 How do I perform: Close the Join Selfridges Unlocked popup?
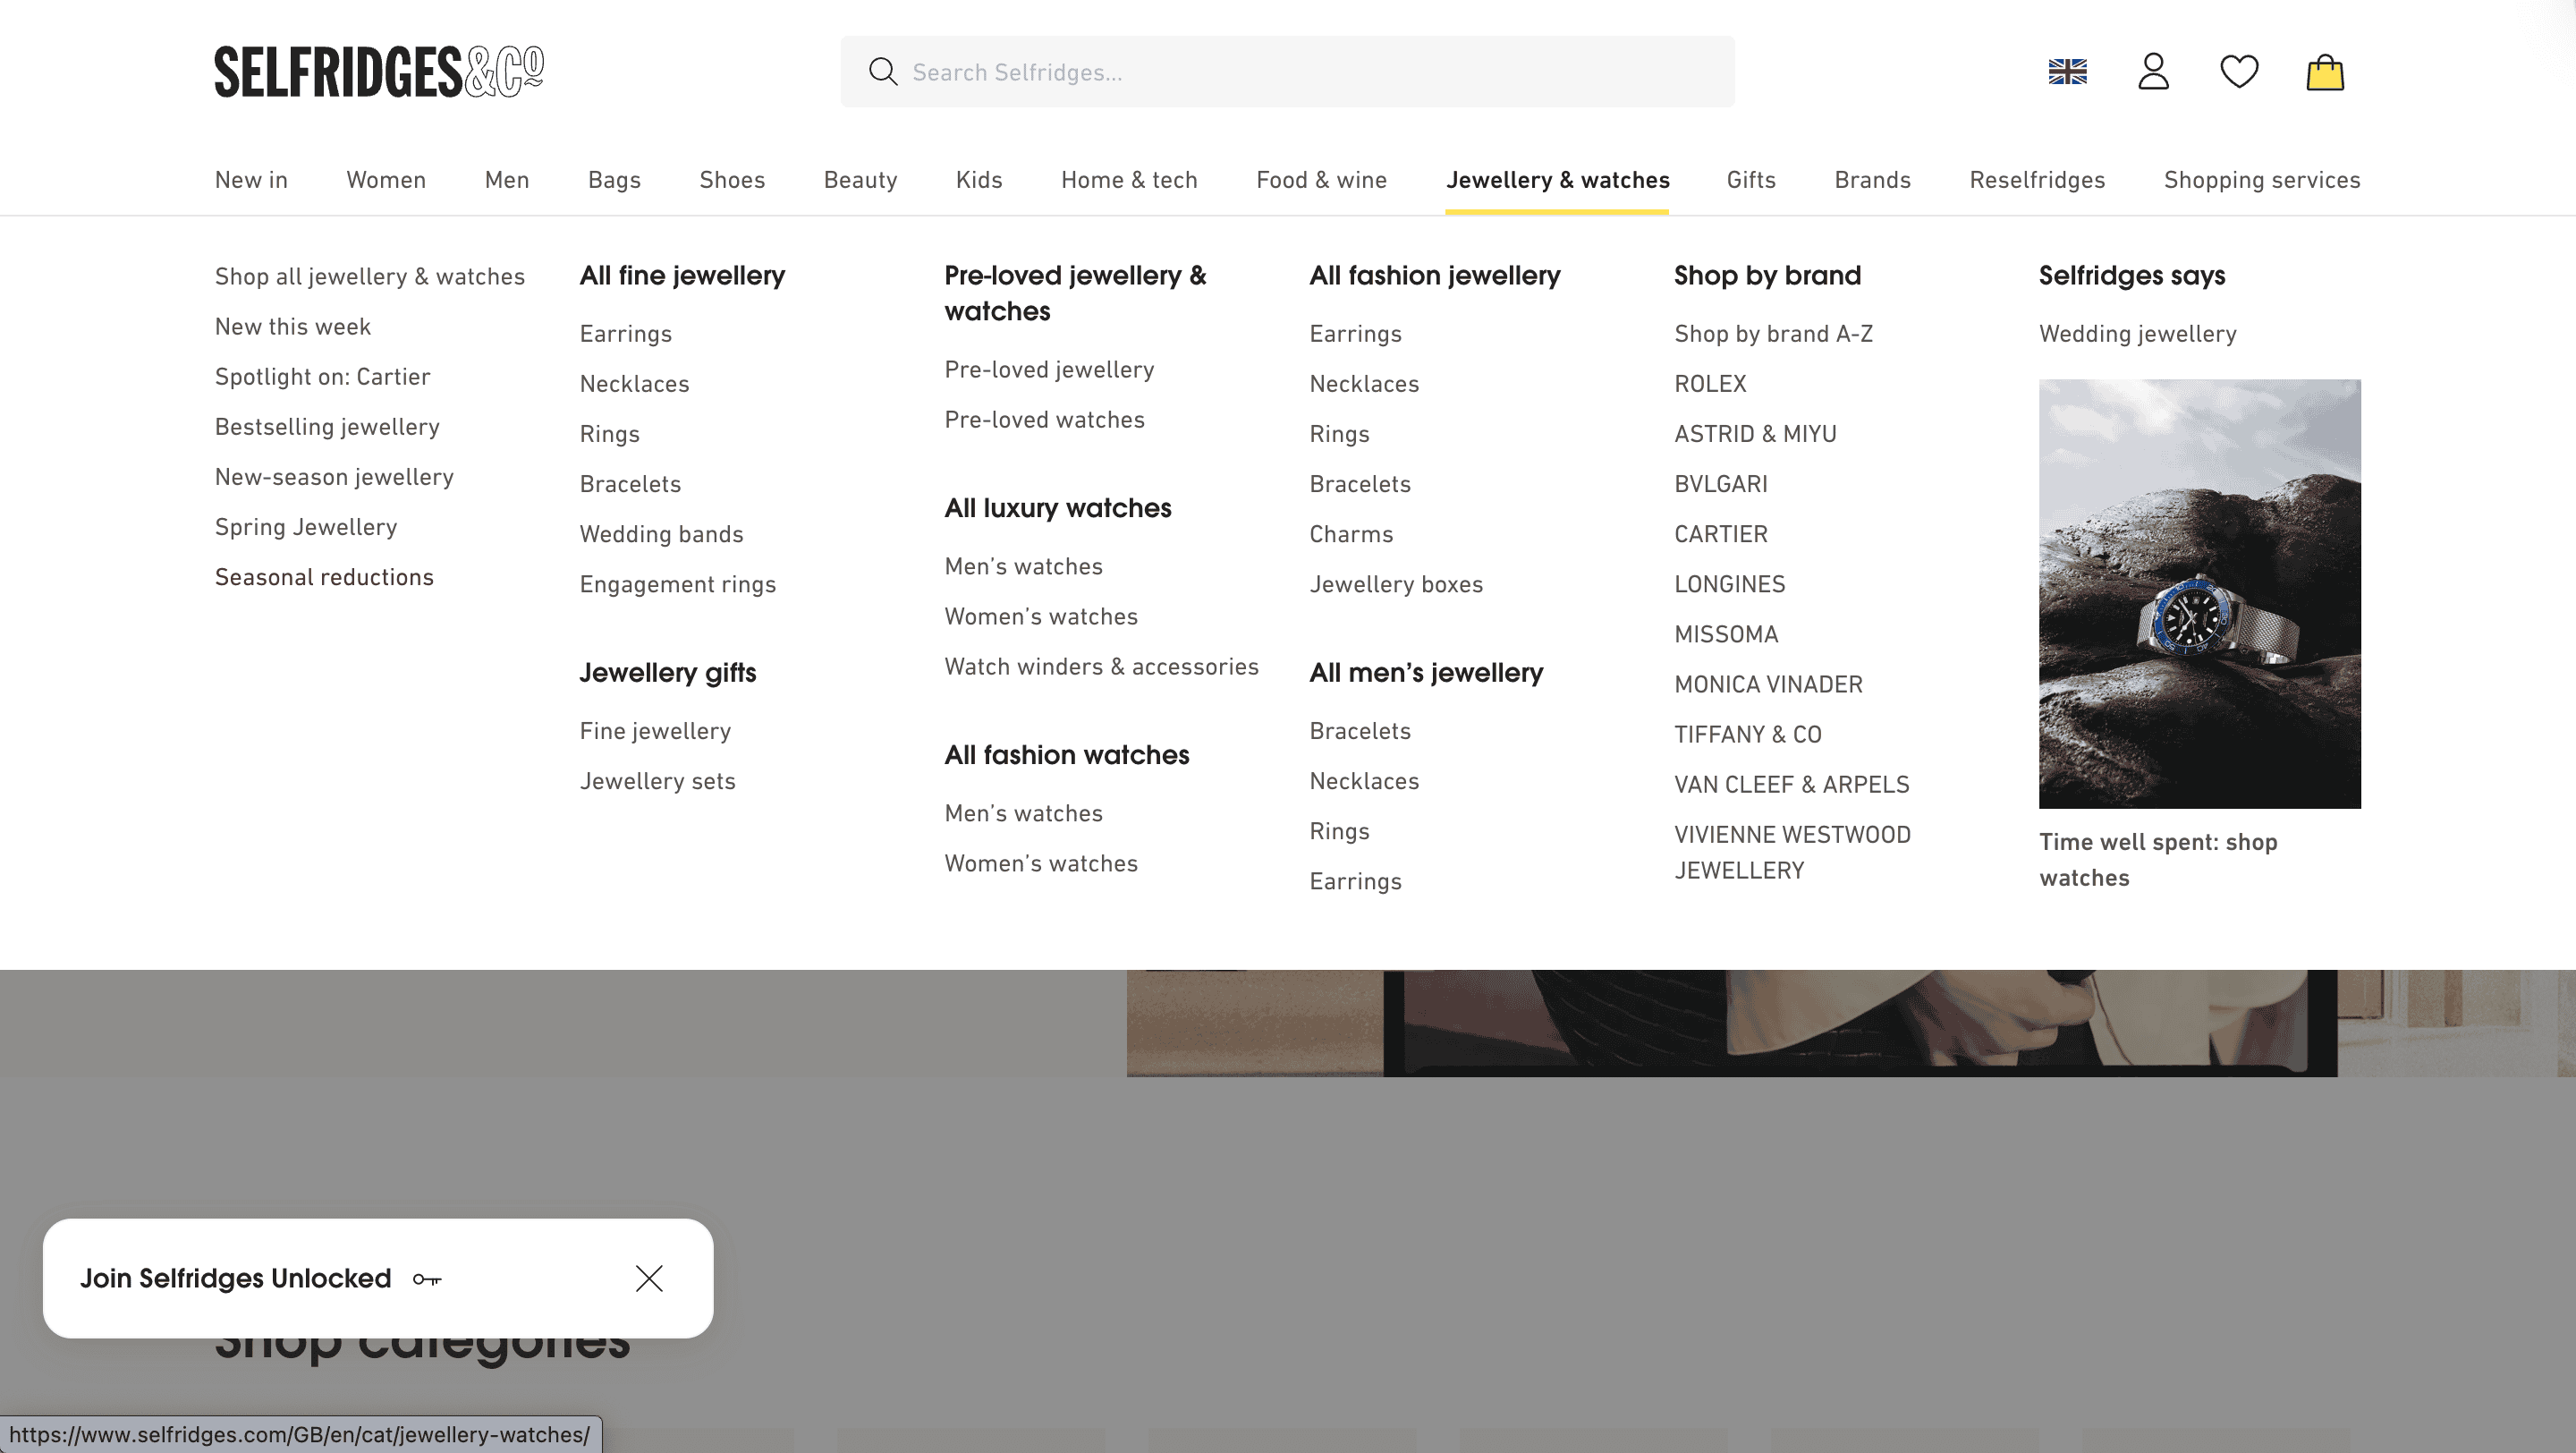[x=649, y=1278]
